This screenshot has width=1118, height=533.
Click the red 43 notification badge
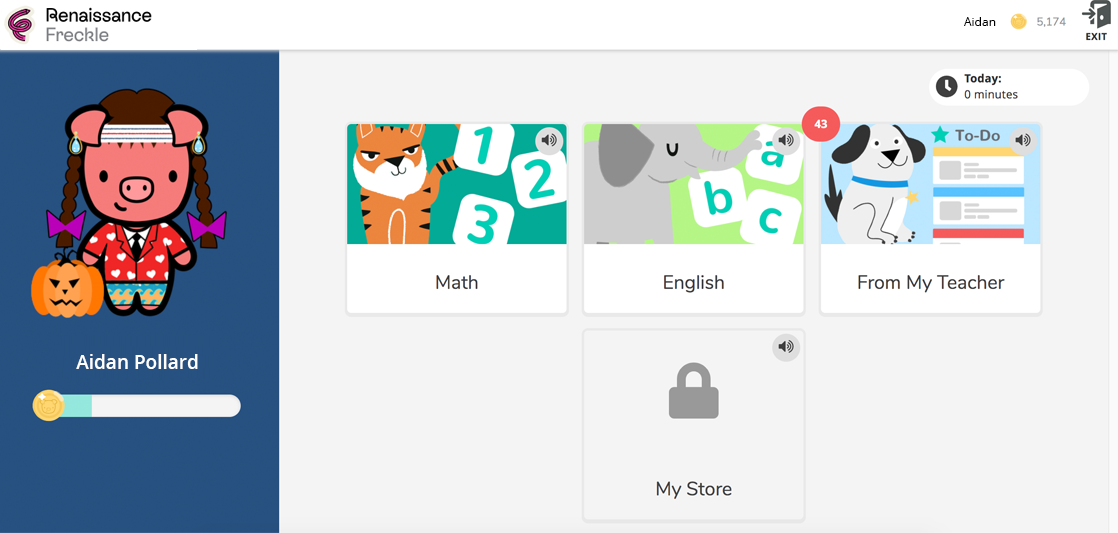(821, 124)
